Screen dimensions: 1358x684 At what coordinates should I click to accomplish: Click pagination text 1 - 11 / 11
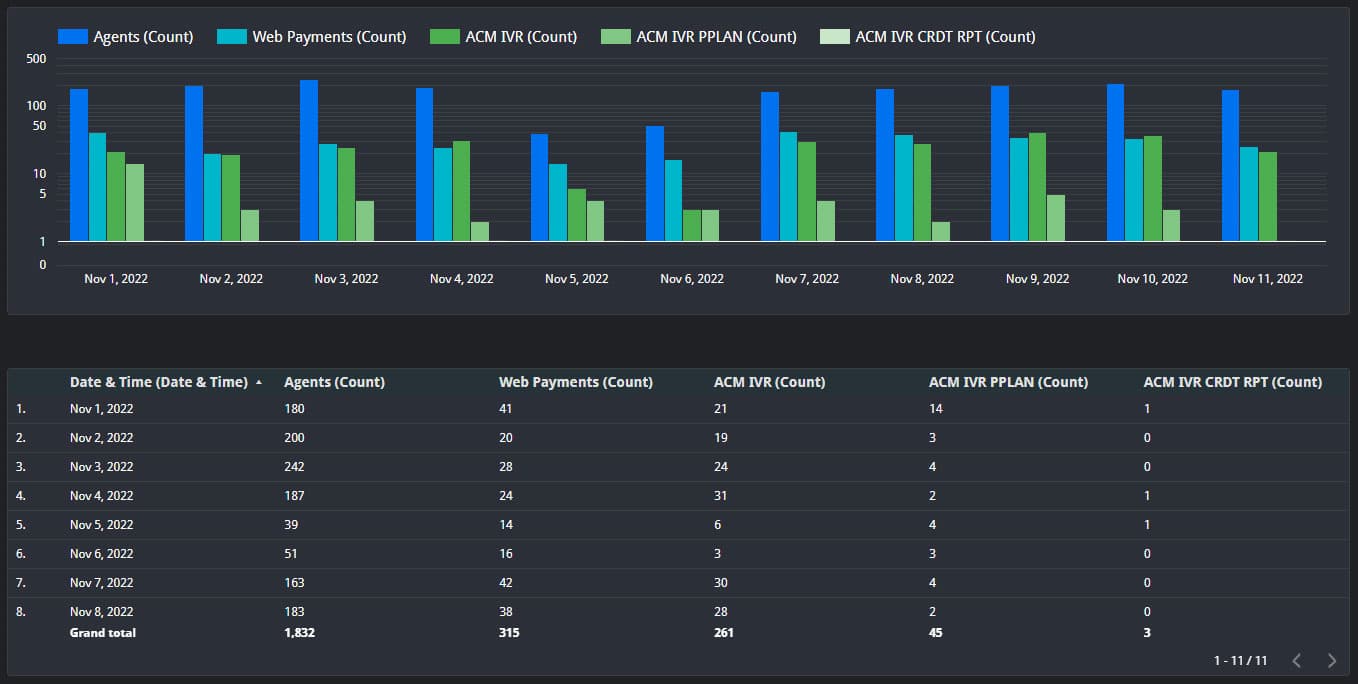[1240, 661]
